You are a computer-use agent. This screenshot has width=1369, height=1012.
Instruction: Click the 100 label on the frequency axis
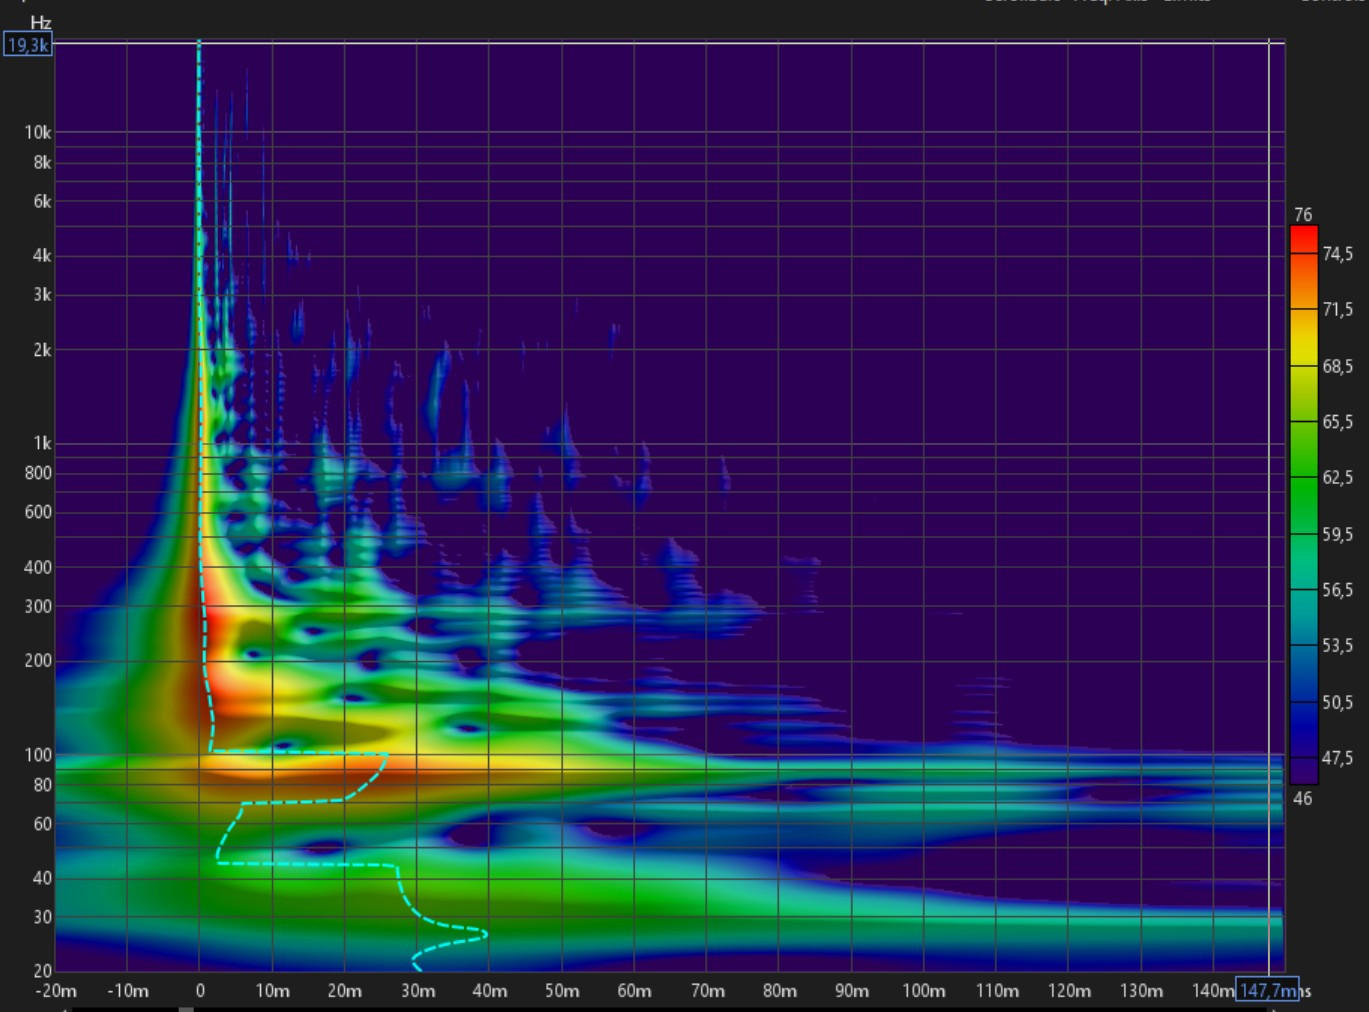click(x=38, y=755)
